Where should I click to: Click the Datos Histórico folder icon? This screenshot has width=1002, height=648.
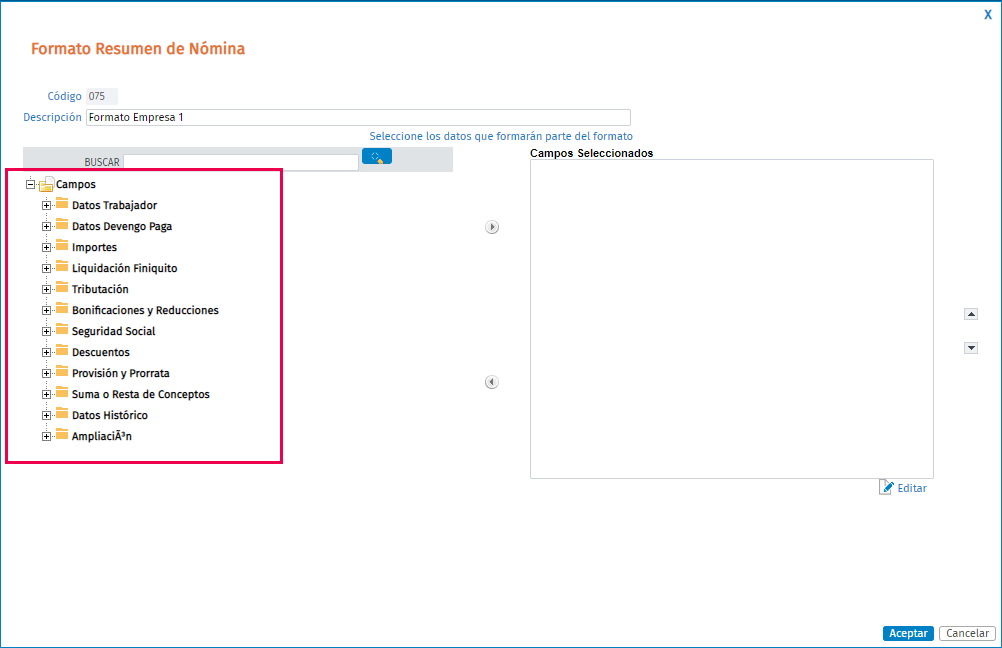point(62,414)
